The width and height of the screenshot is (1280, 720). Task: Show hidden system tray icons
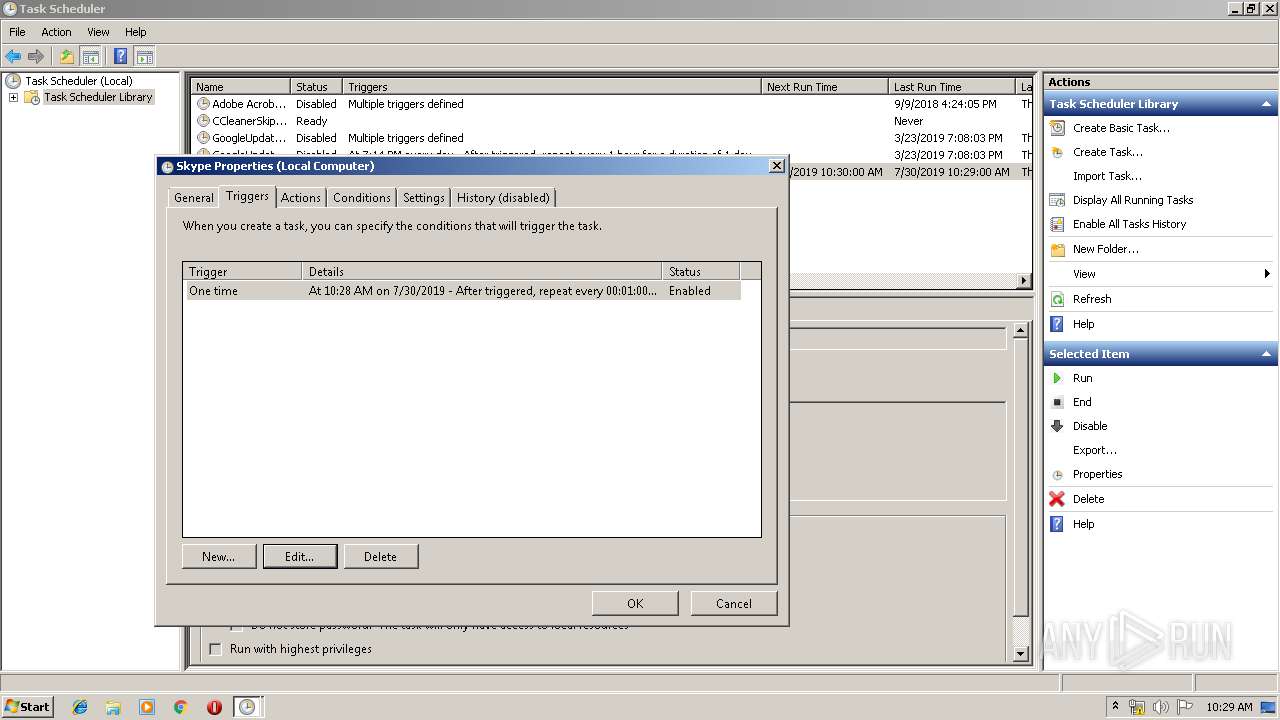pos(1115,706)
